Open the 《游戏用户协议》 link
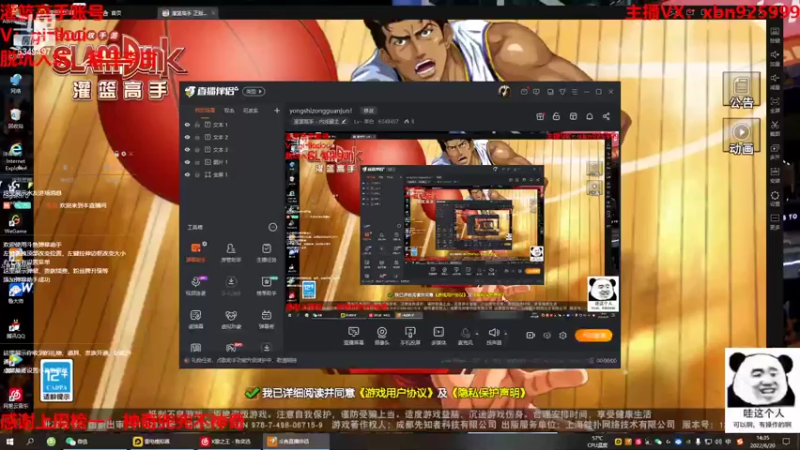 point(396,393)
